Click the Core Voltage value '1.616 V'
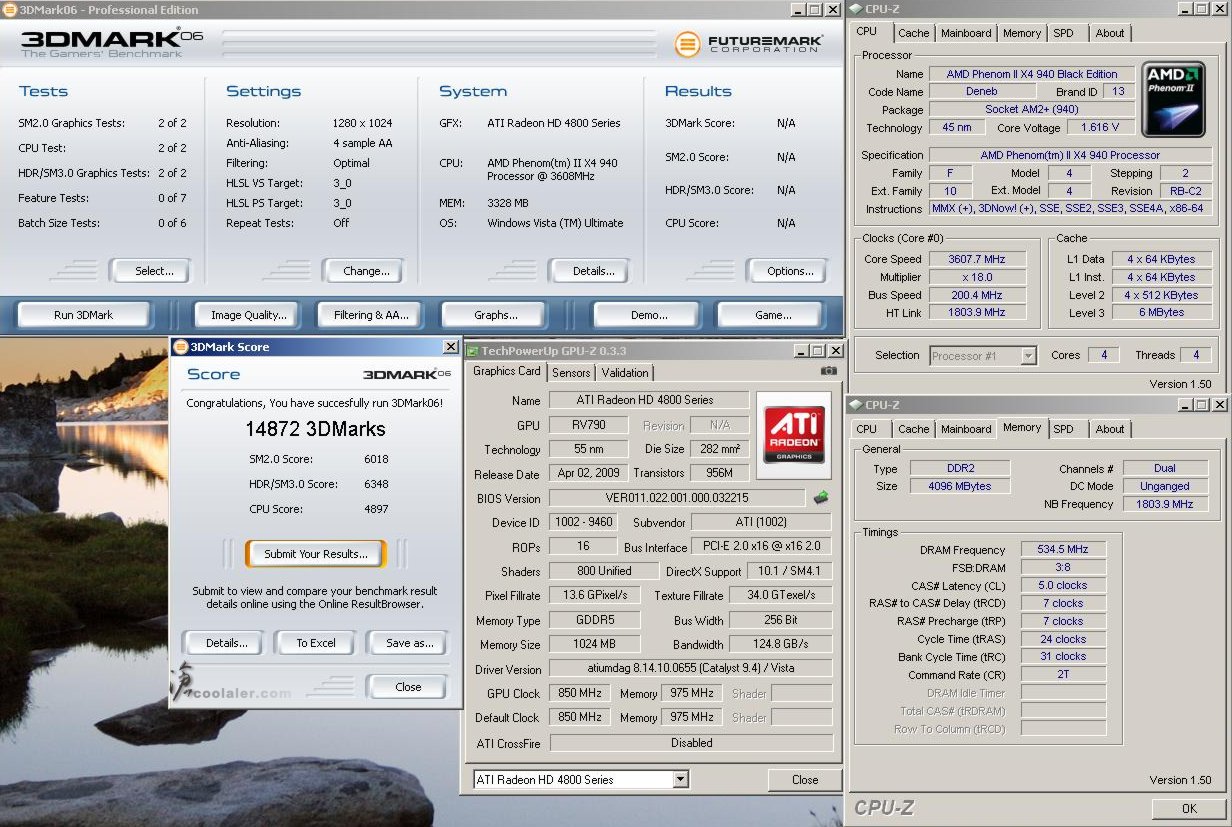The height and width of the screenshot is (827, 1232). pos(1100,128)
